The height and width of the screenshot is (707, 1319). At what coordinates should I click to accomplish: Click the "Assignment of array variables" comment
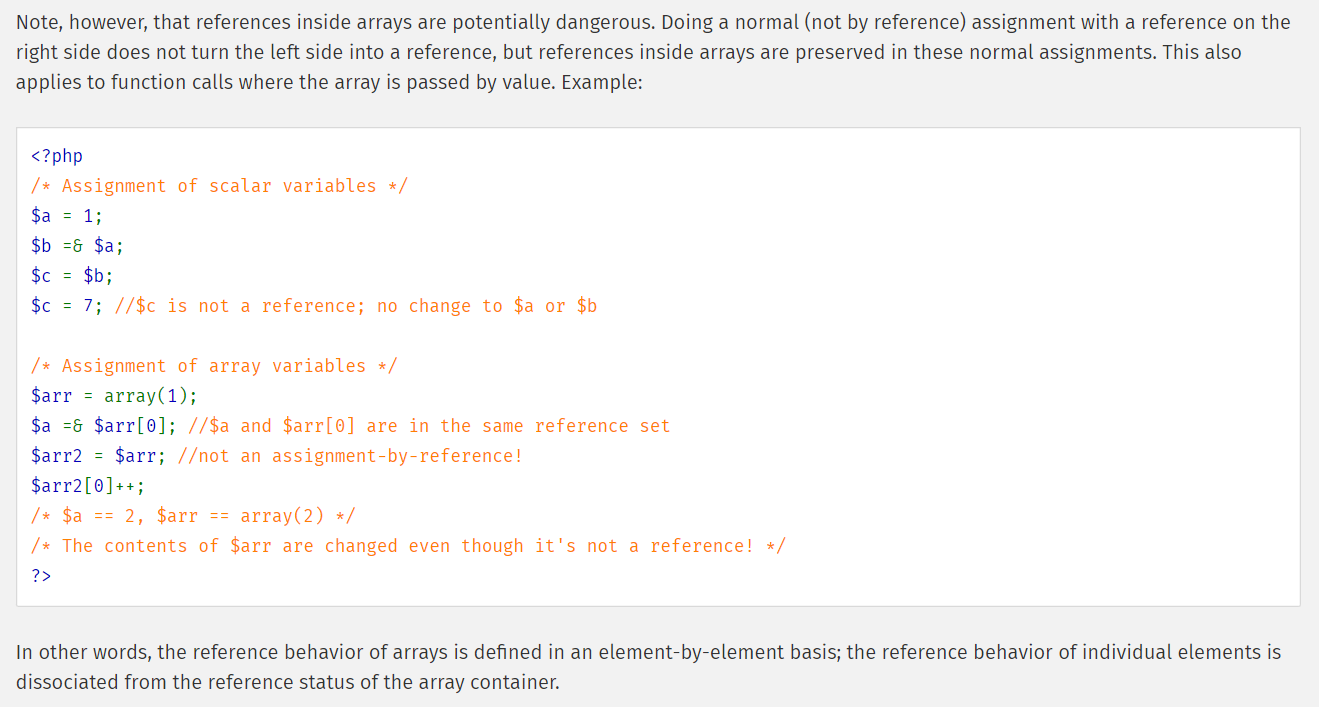pos(214,366)
